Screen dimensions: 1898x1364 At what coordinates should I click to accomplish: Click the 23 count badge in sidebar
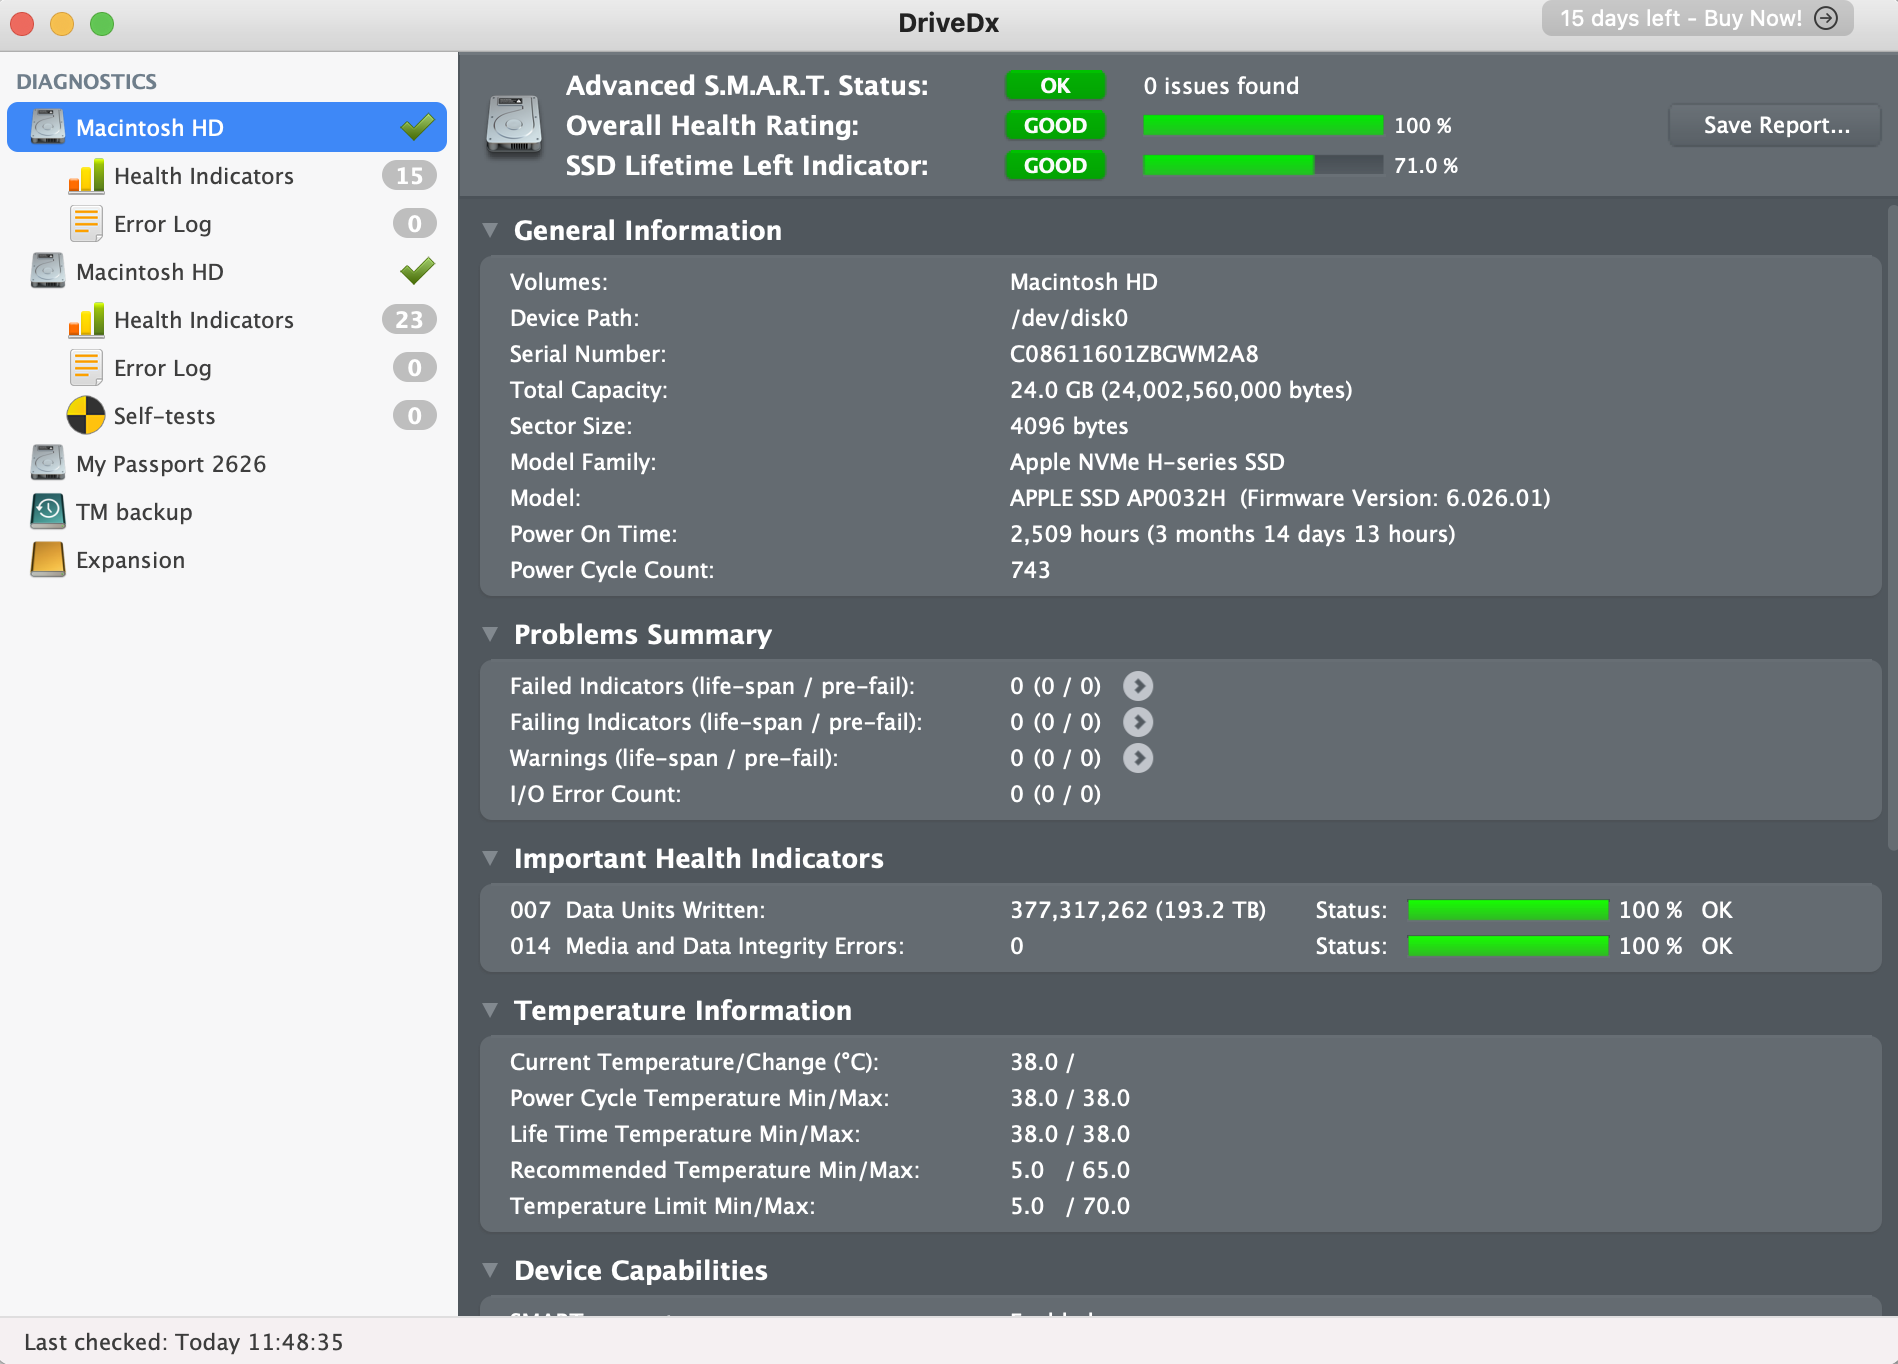pos(409,320)
